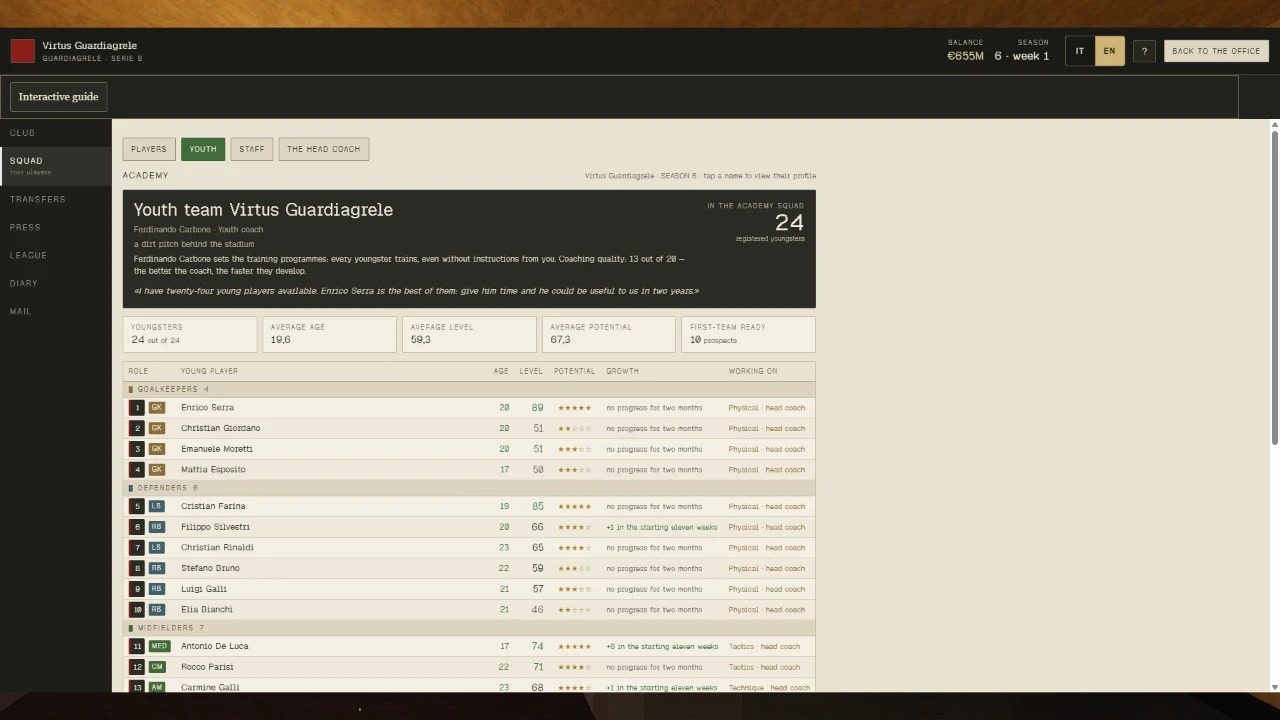
Task: Click the Level column header
Action: click(531, 371)
